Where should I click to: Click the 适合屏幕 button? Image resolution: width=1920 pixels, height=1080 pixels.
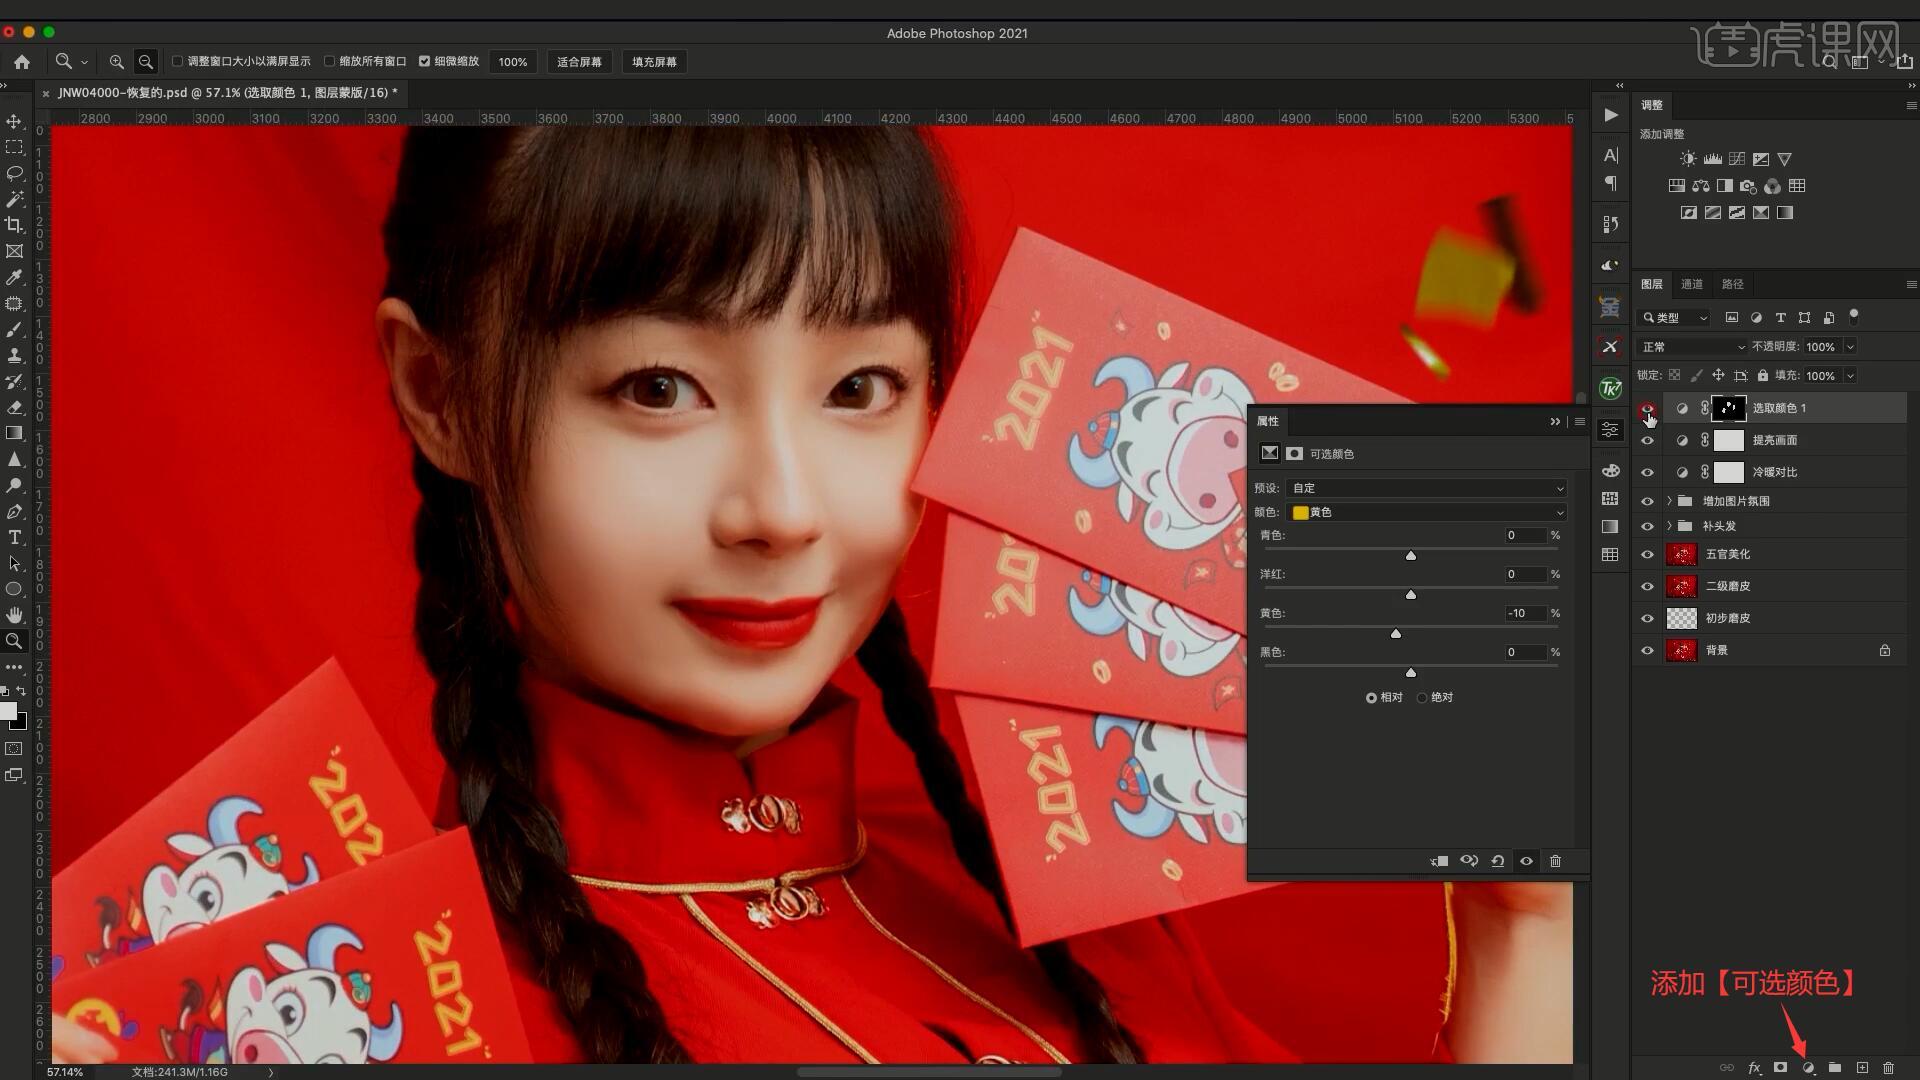click(x=579, y=62)
